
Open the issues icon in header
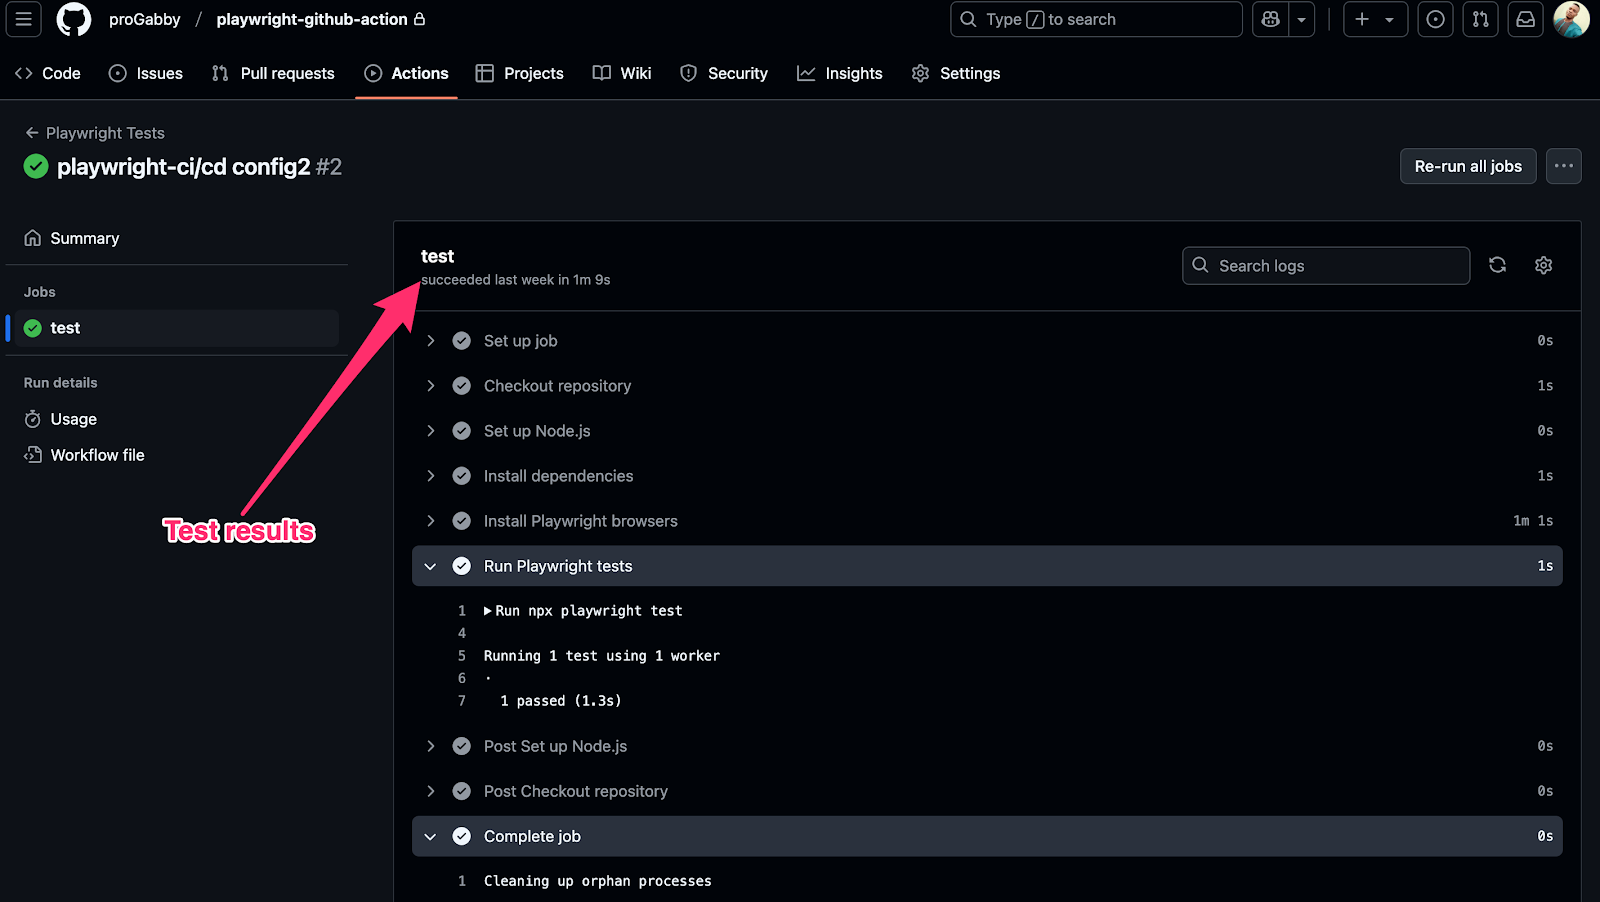pyautogui.click(x=1436, y=19)
